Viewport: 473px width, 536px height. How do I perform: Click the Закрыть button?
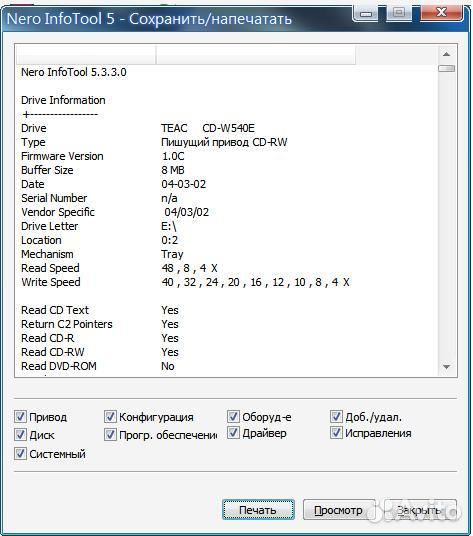point(420,510)
